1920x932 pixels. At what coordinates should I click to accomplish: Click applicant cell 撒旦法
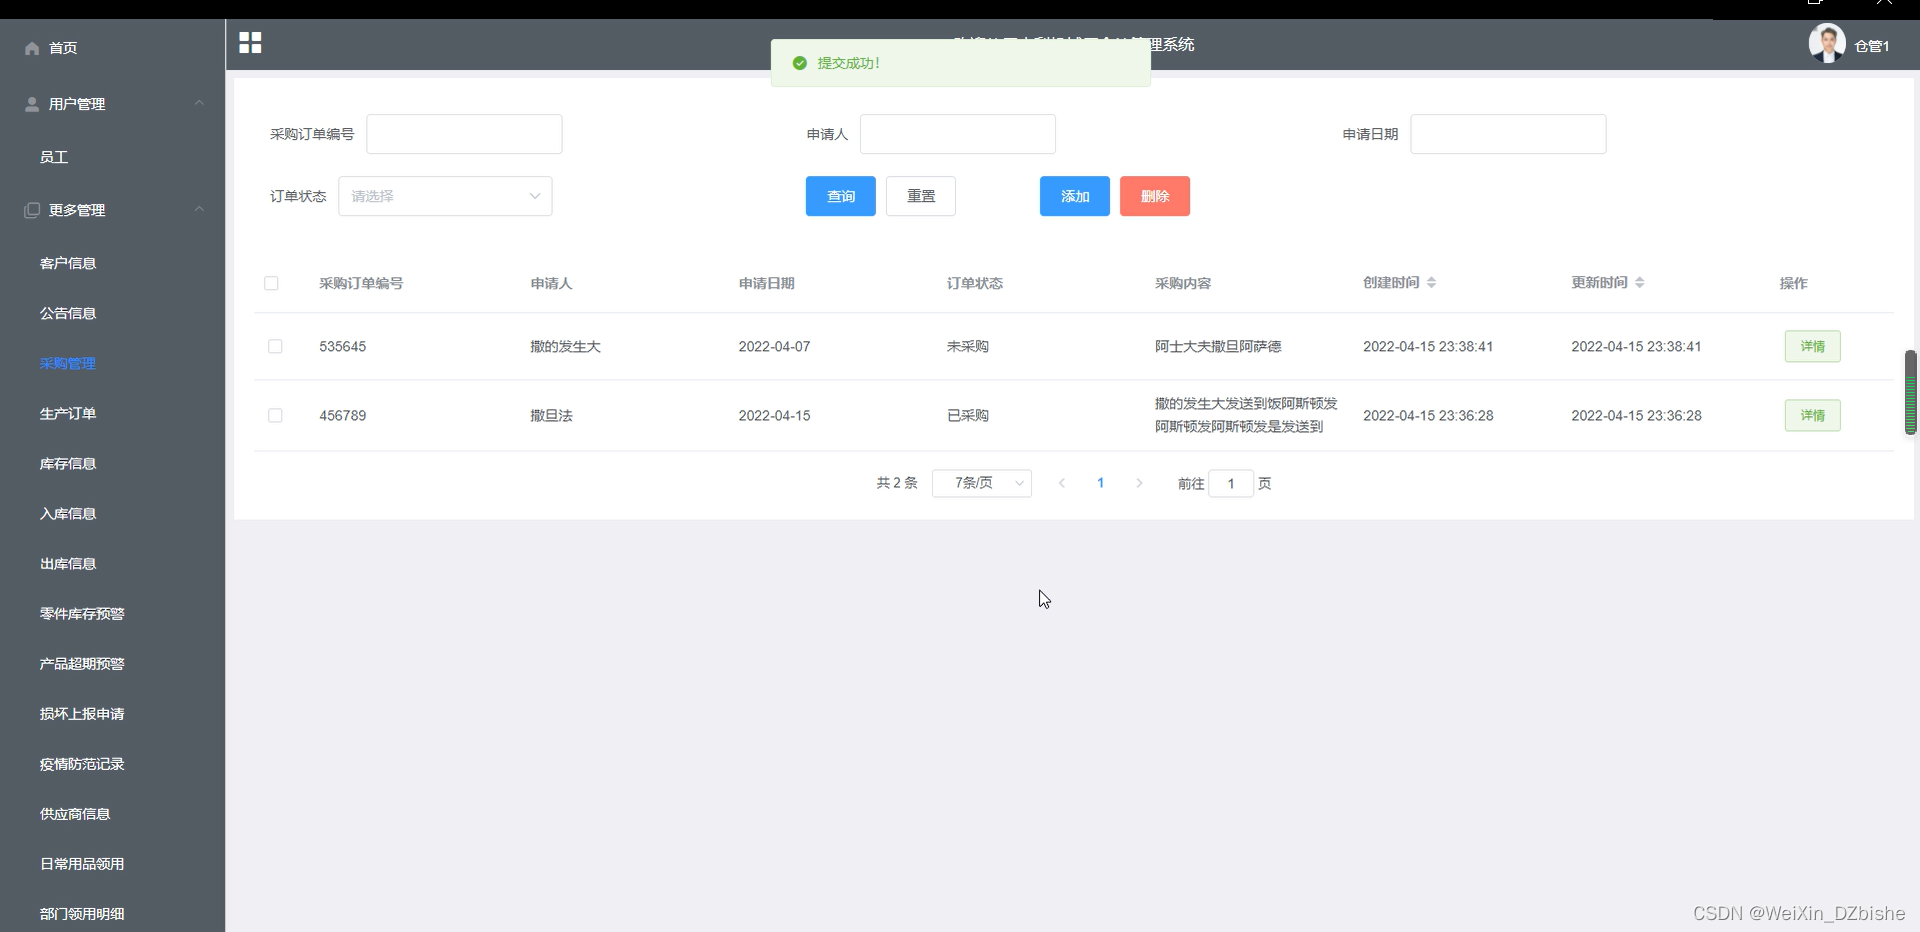click(x=551, y=415)
